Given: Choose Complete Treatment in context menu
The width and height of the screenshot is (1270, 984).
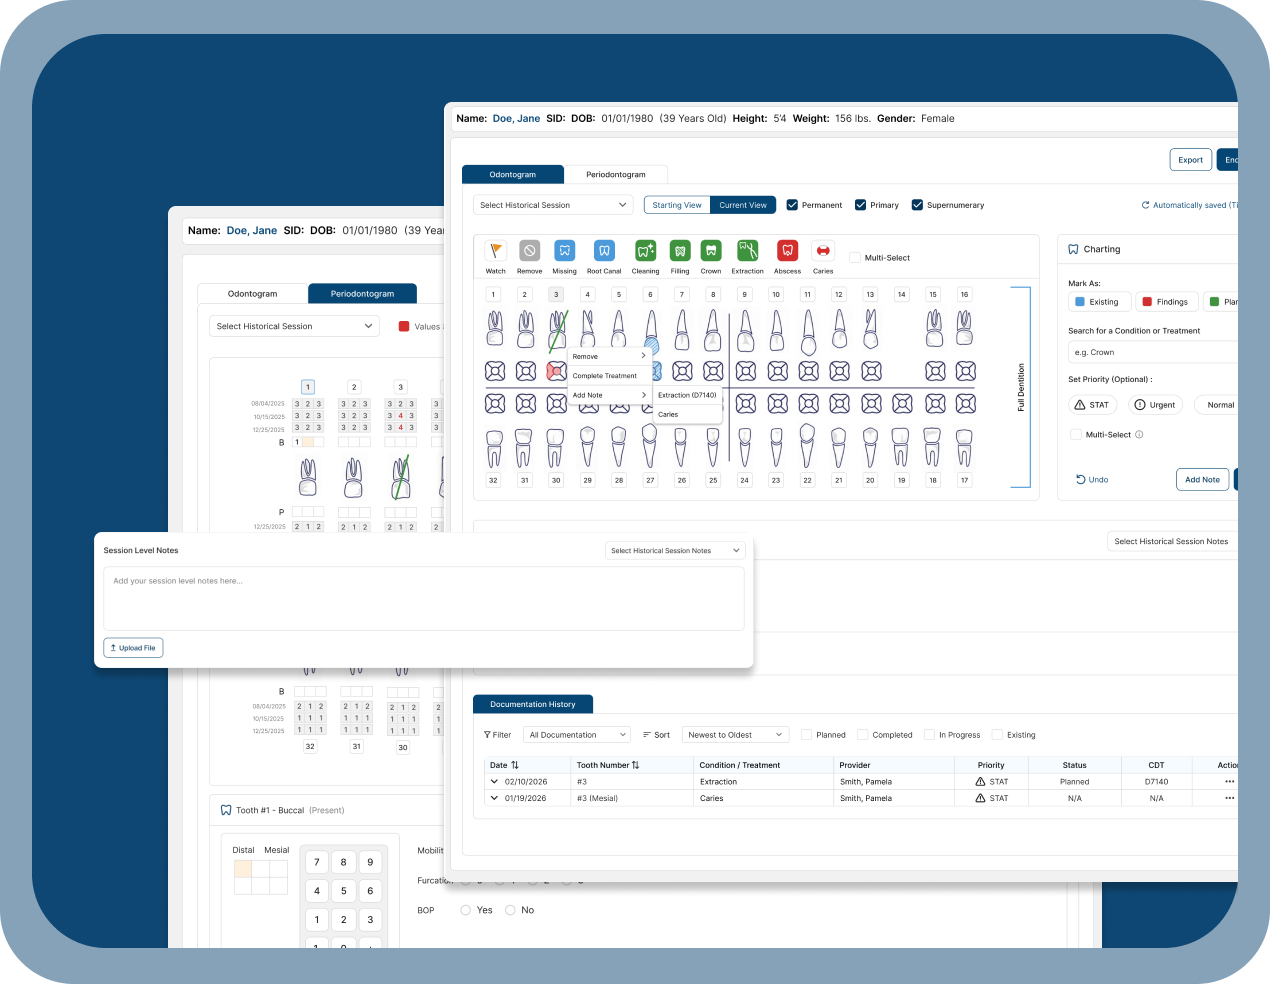Looking at the screenshot, I should [609, 376].
